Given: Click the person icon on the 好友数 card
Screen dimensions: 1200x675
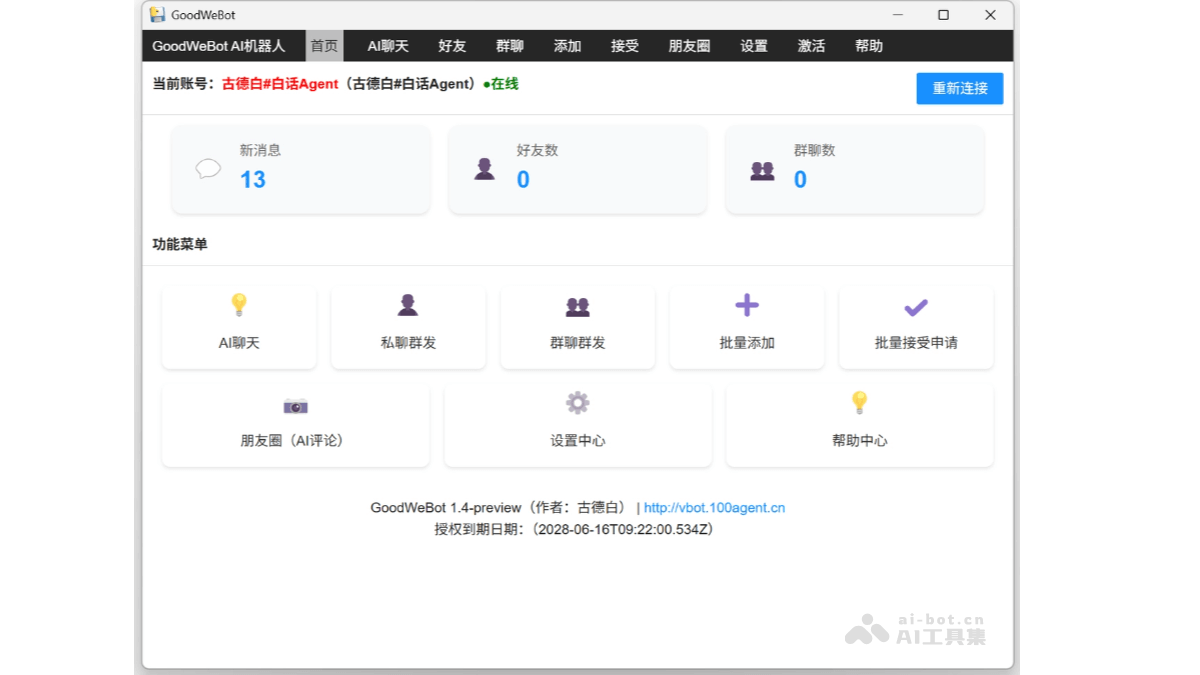Looking at the screenshot, I should click(x=484, y=167).
